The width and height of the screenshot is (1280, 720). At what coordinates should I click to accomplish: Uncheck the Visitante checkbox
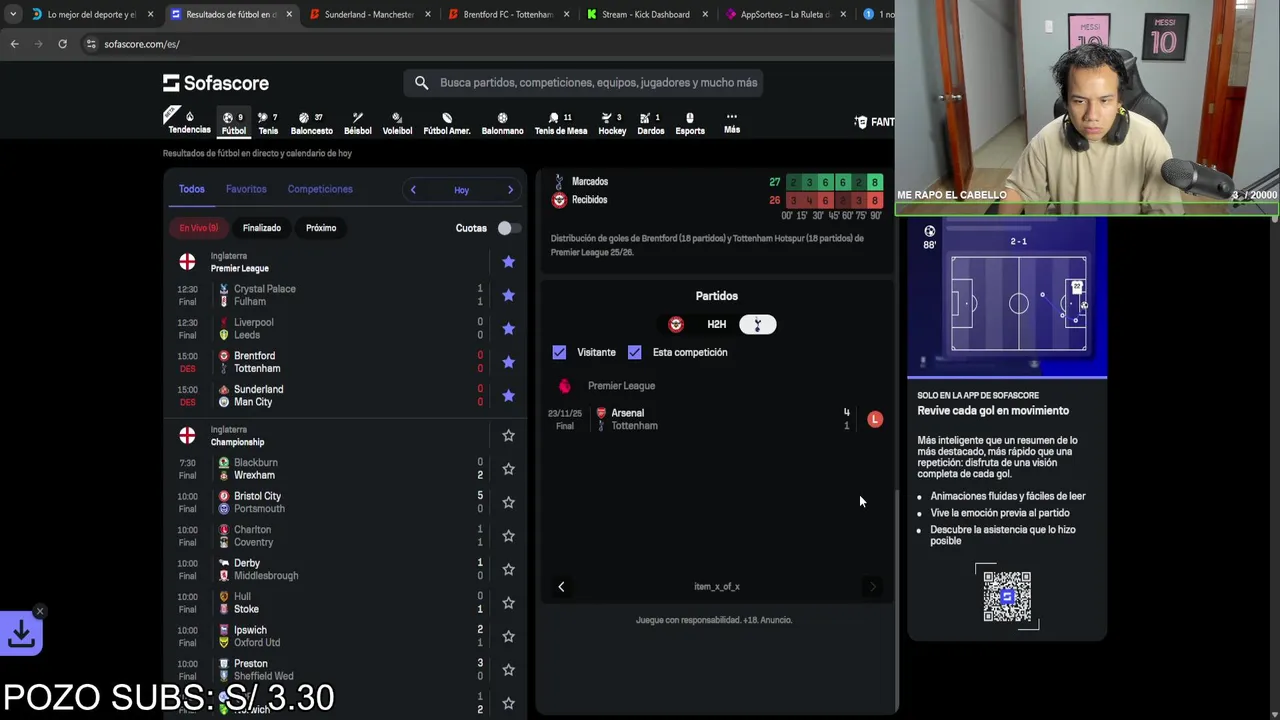559,352
